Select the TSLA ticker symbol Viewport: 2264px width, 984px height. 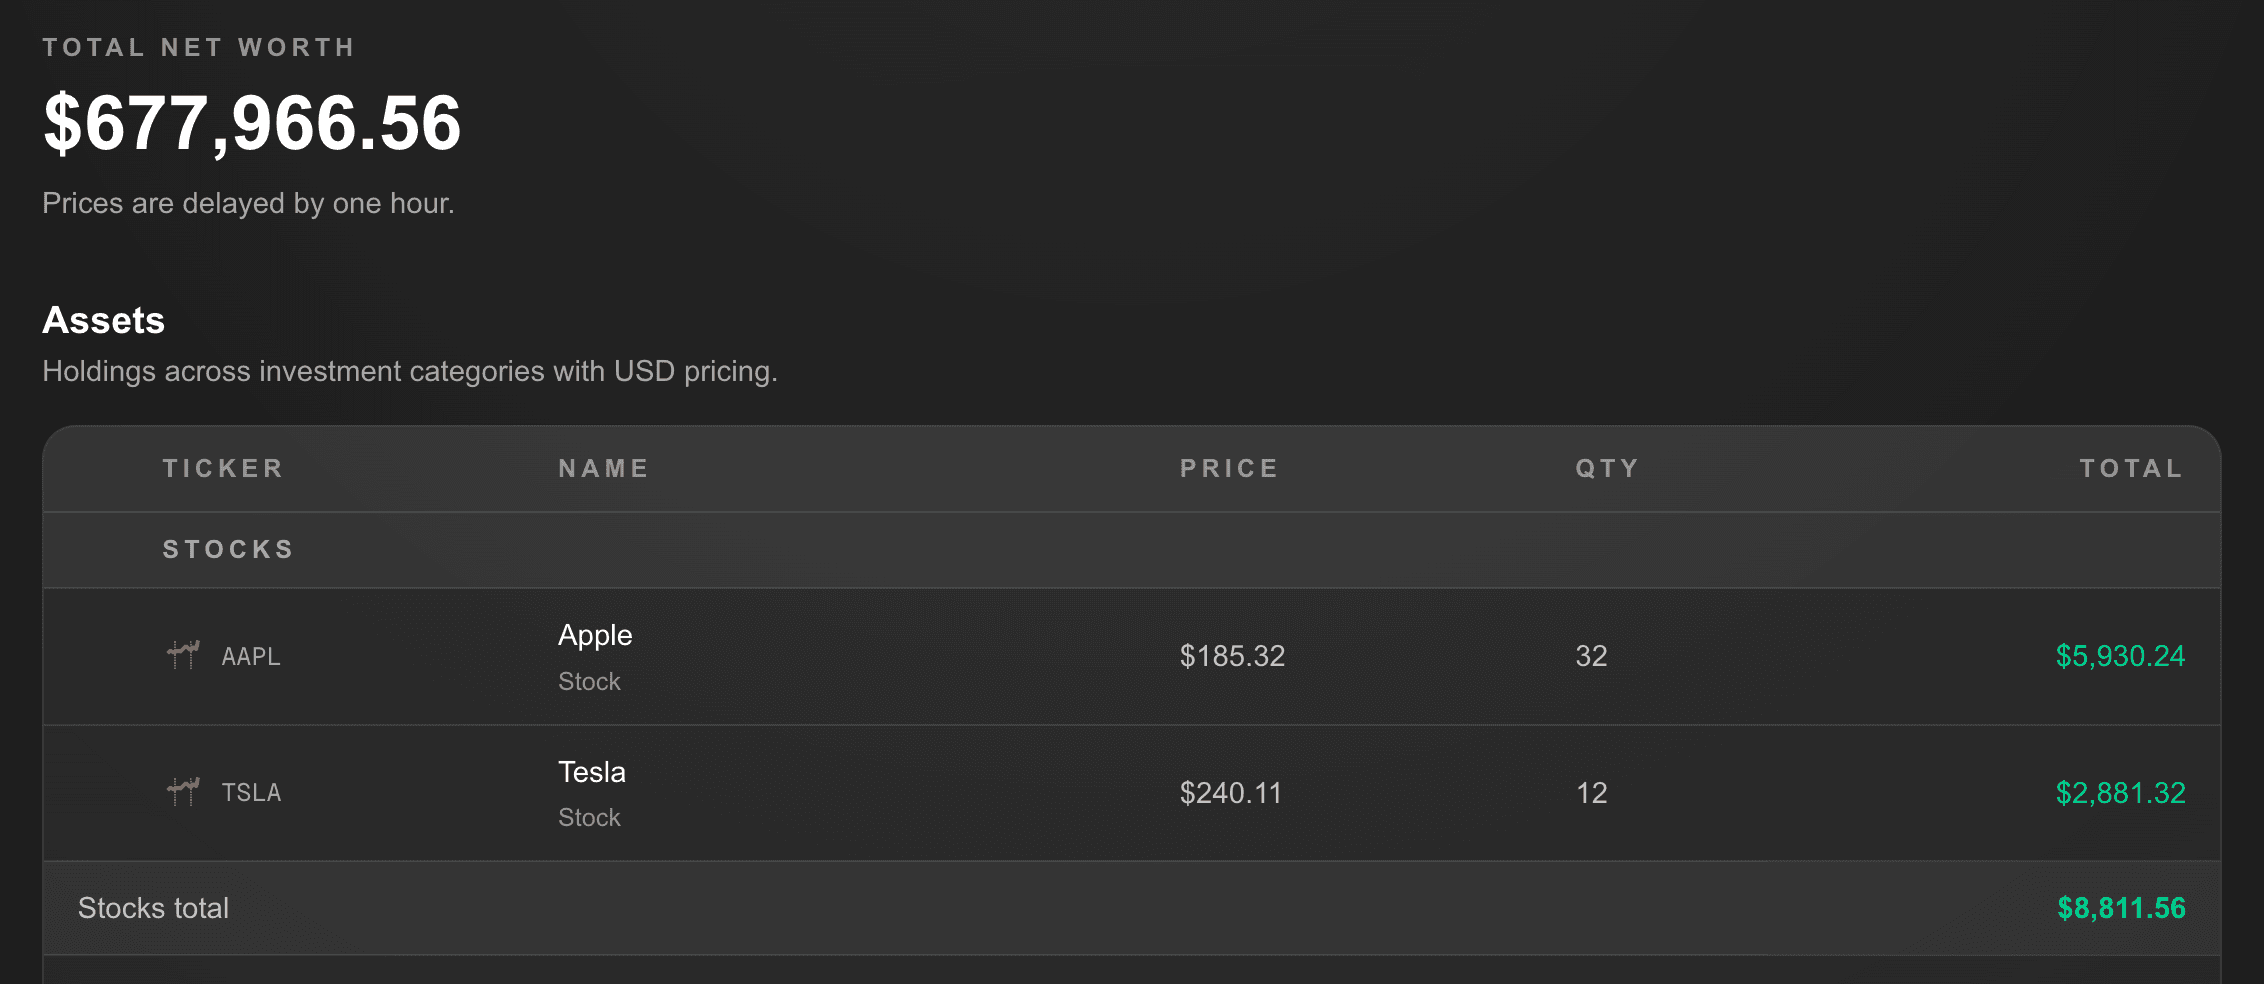[251, 793]
